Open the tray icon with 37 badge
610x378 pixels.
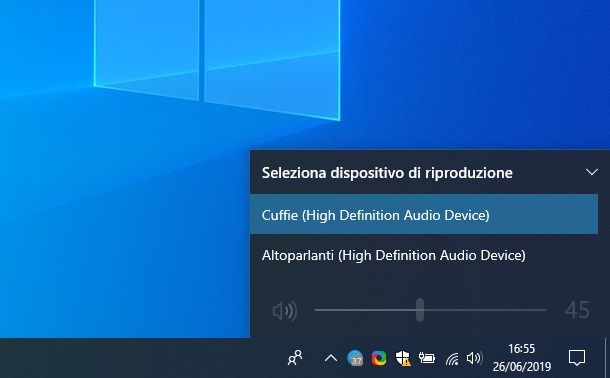coord(355,358)
